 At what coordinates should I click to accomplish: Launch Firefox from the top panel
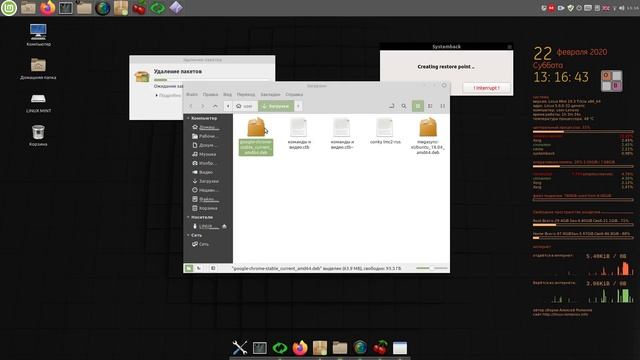point(47,8)
